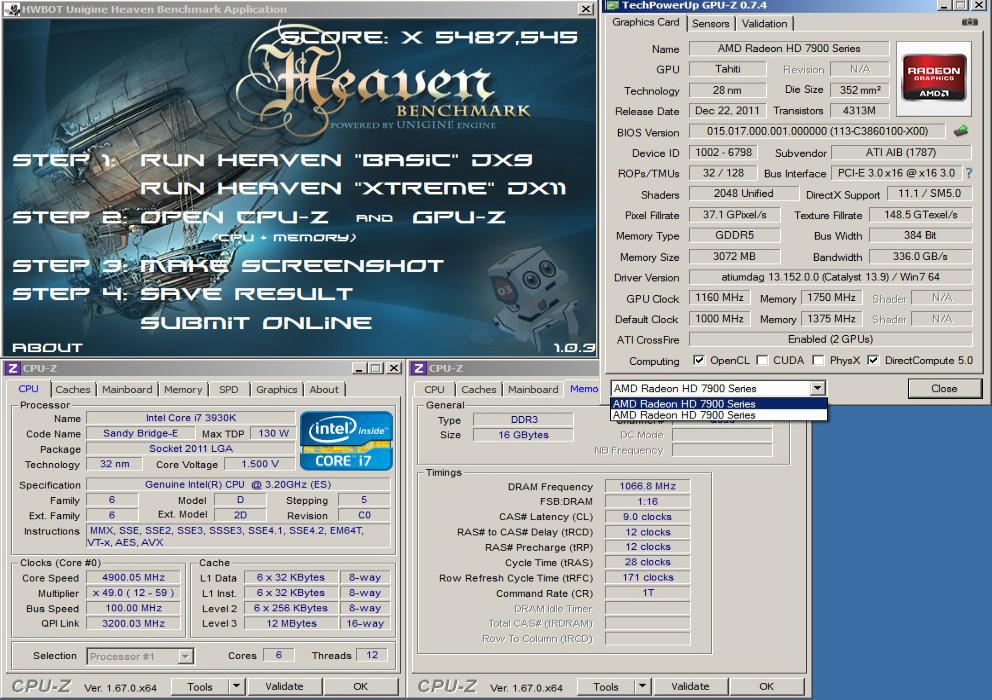Click the BIOS Version value field
The width and height of the screenshot is (992, 700).
coord(817,131)
